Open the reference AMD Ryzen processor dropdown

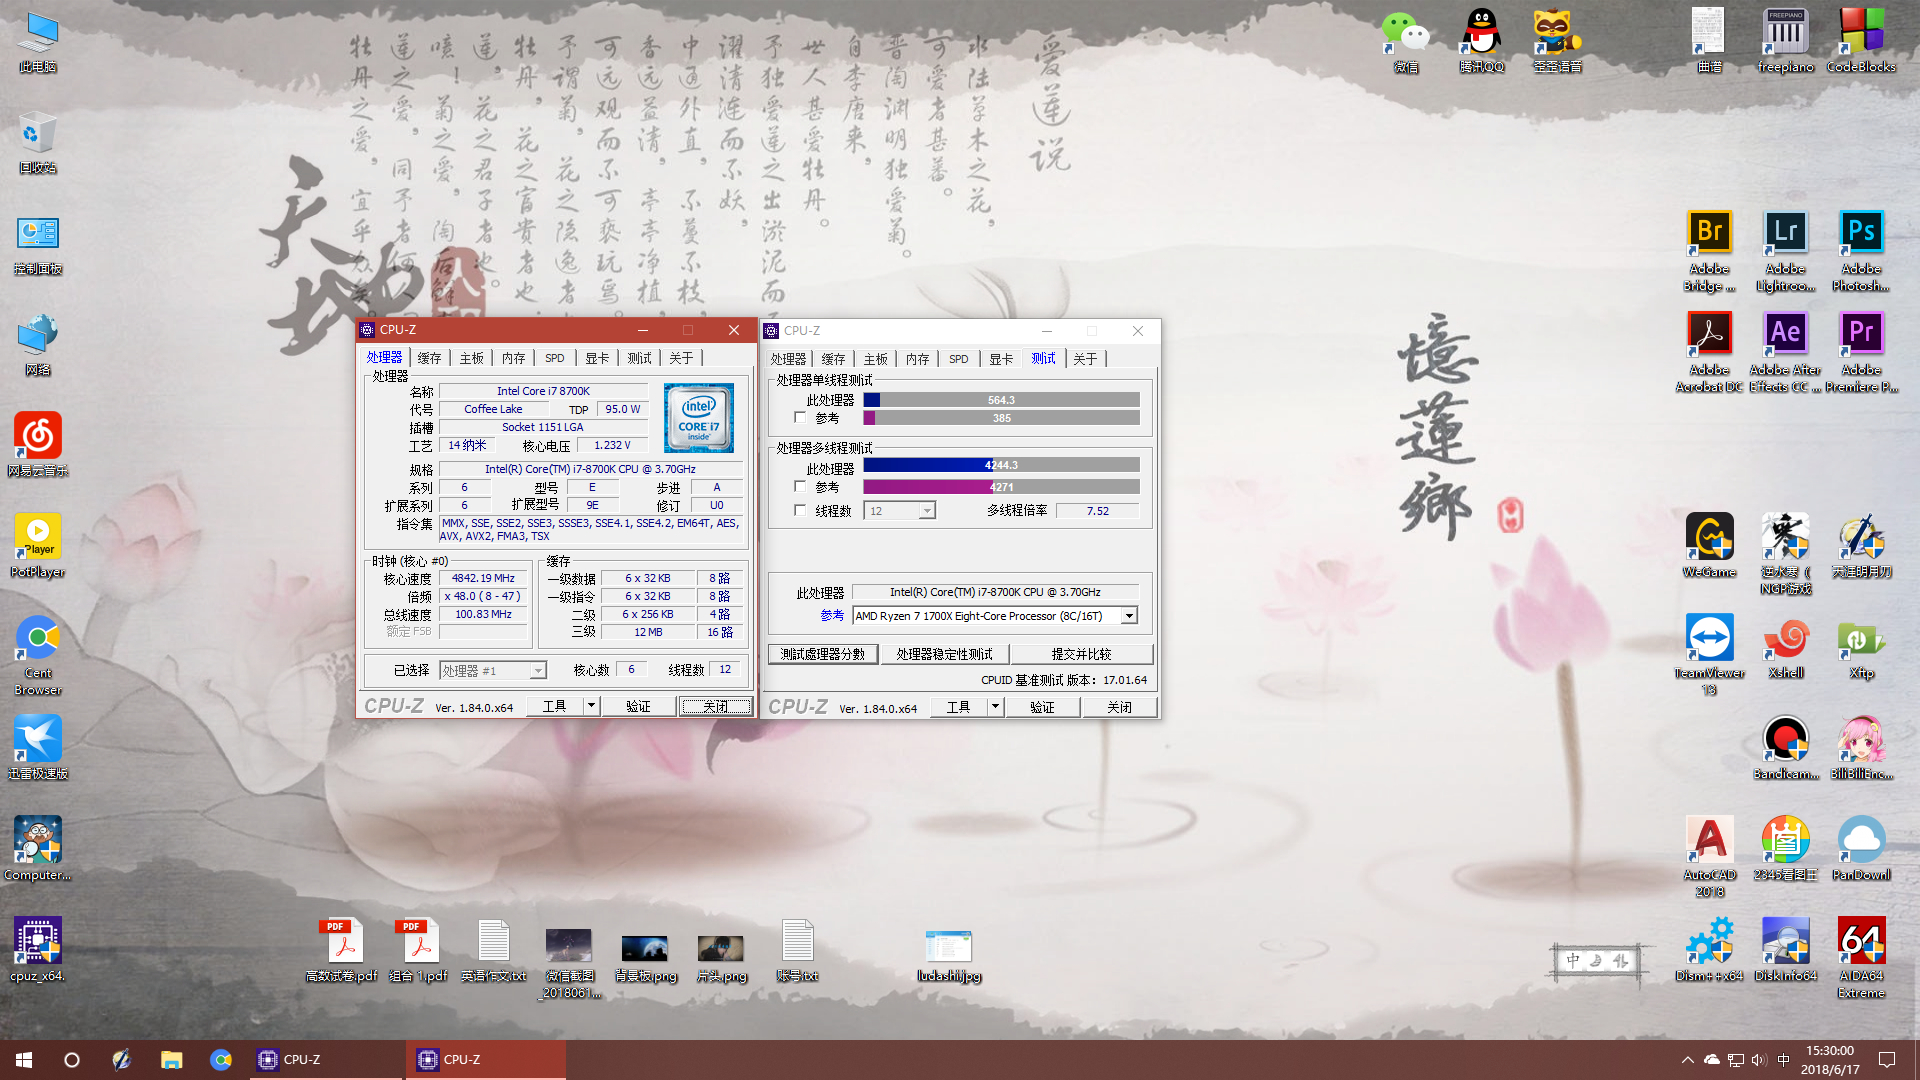point(1129,616)
